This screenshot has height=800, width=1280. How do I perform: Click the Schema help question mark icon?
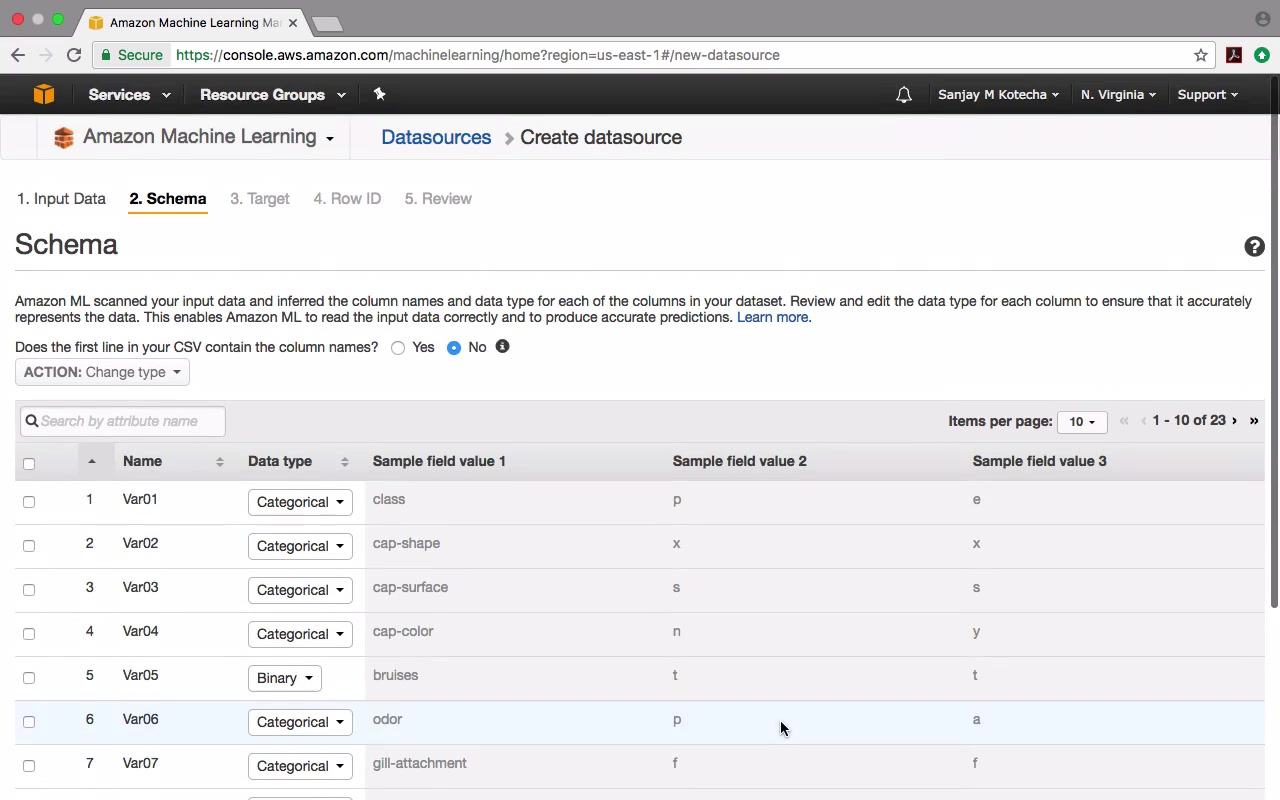[x=1254, y=247]
